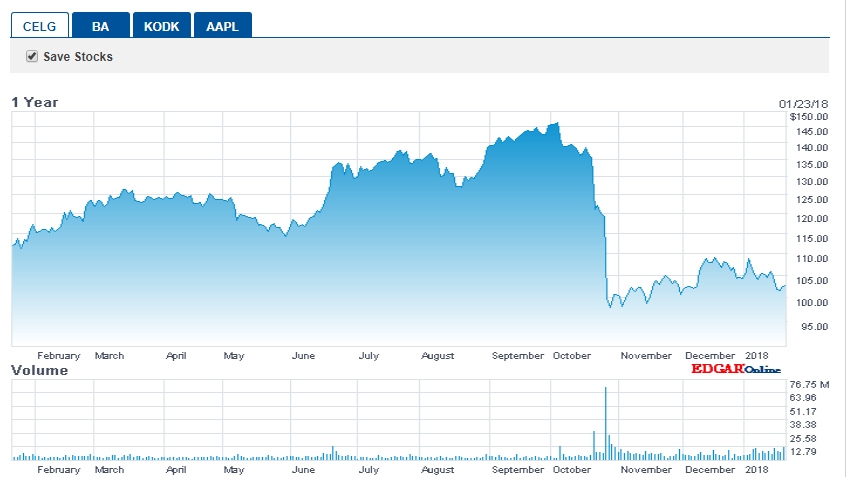Toggle the Save Stocks checkbox
Screen dimensions: 852x477
tap(32, 56)
